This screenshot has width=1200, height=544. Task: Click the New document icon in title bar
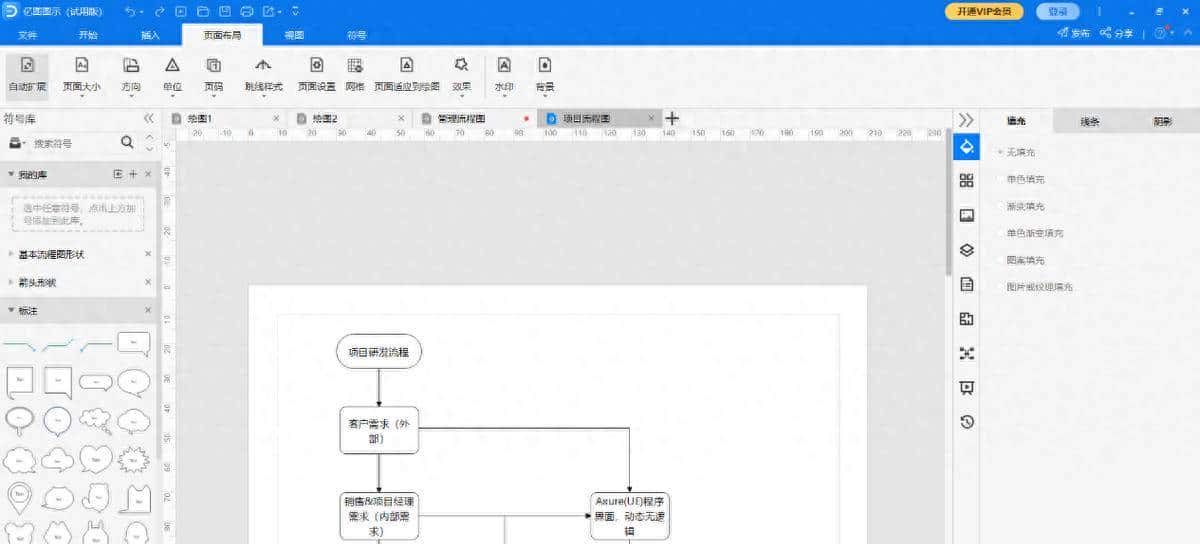coord(181,11)
